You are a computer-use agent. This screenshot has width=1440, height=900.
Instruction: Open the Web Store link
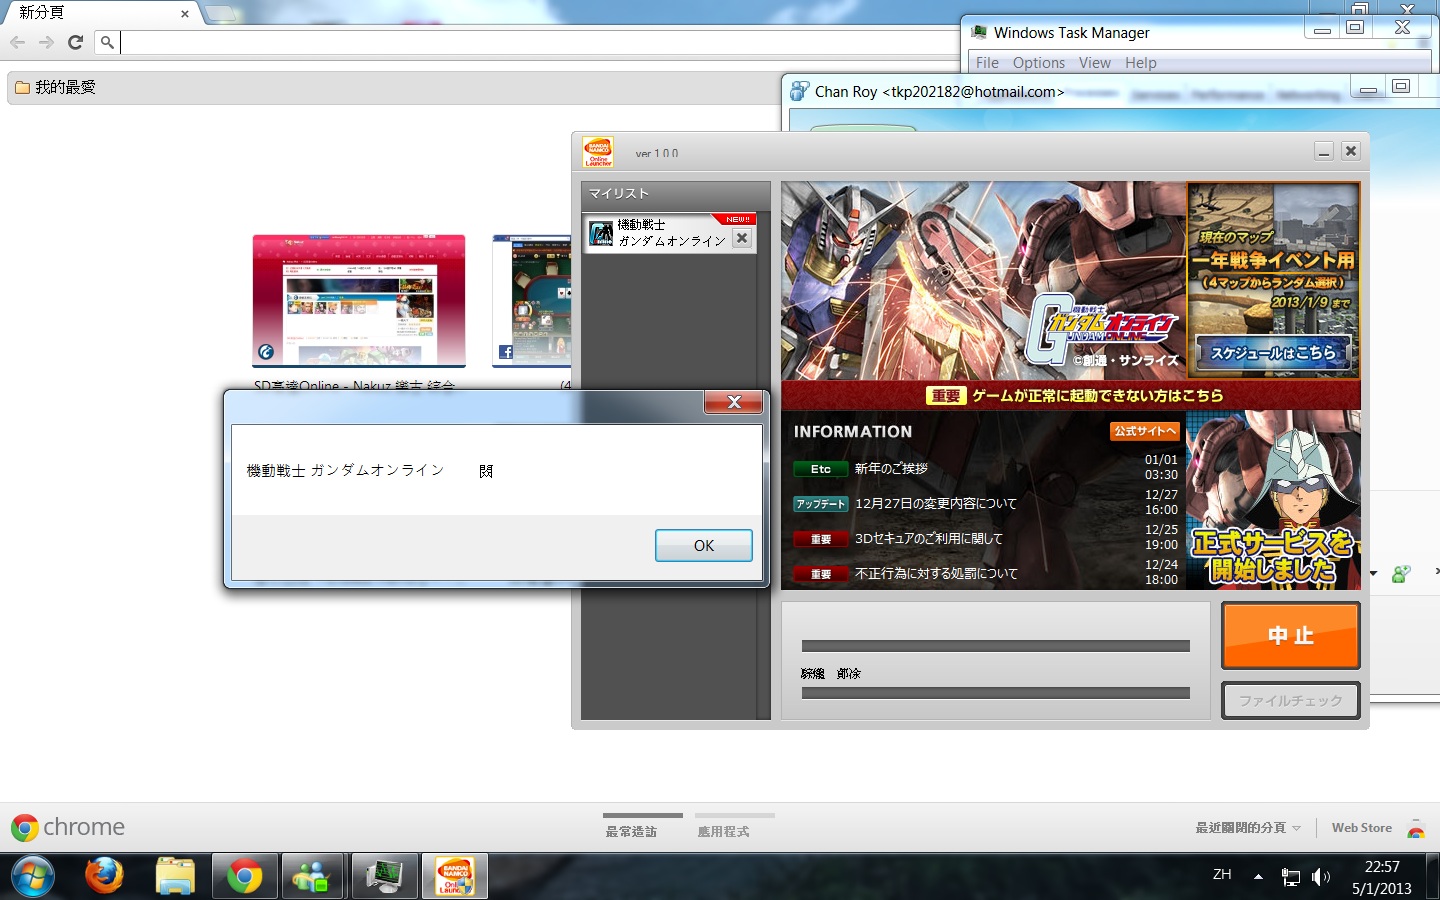click(x=1361, y=828)
